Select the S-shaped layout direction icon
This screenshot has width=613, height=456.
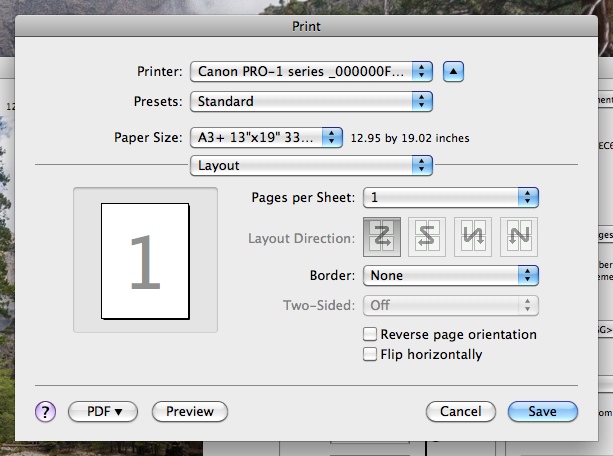point(428,237)
